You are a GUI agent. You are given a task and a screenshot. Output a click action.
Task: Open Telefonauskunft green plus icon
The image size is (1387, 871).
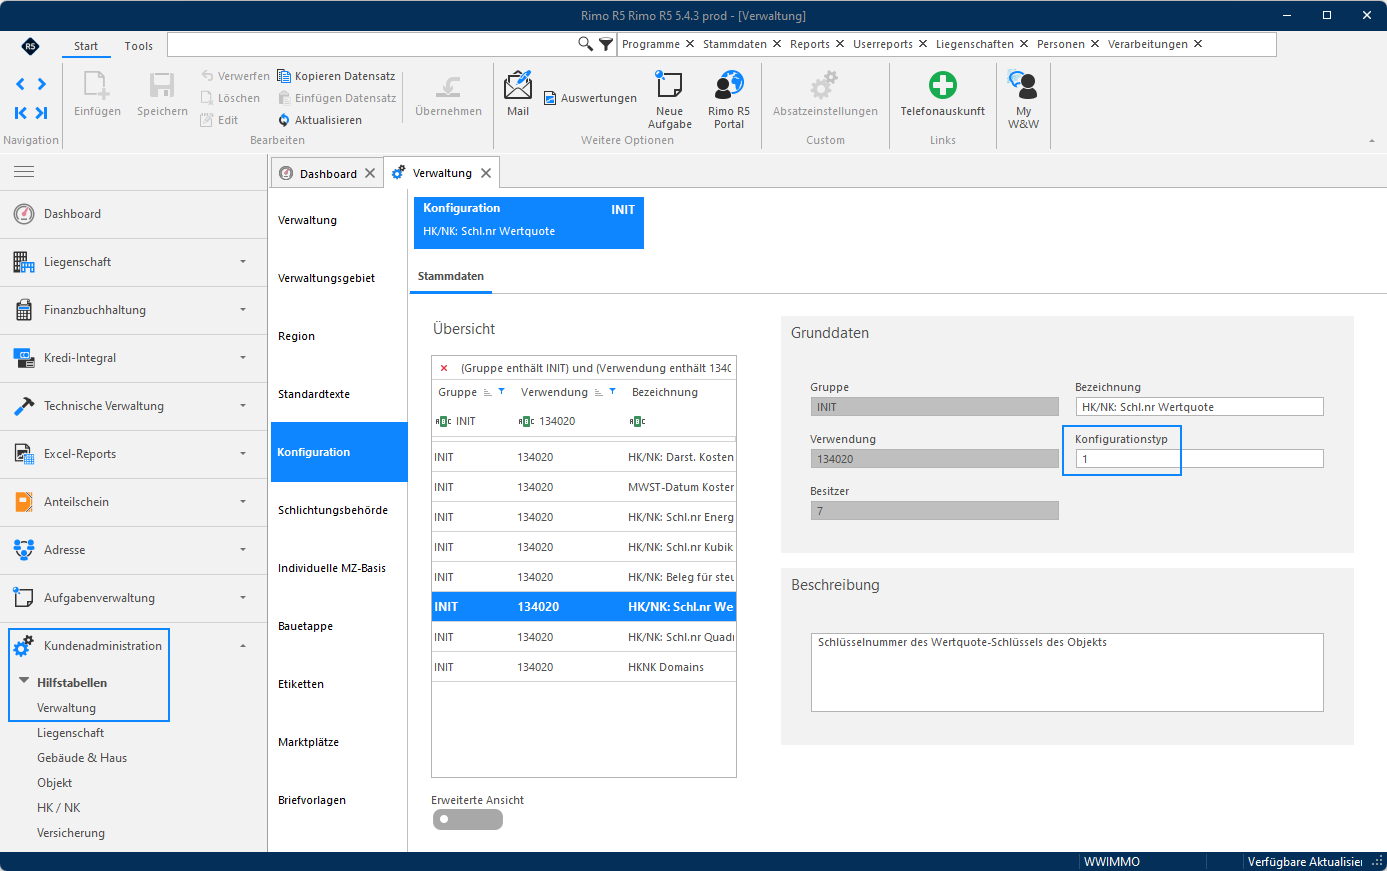click(x=942, y=85)
